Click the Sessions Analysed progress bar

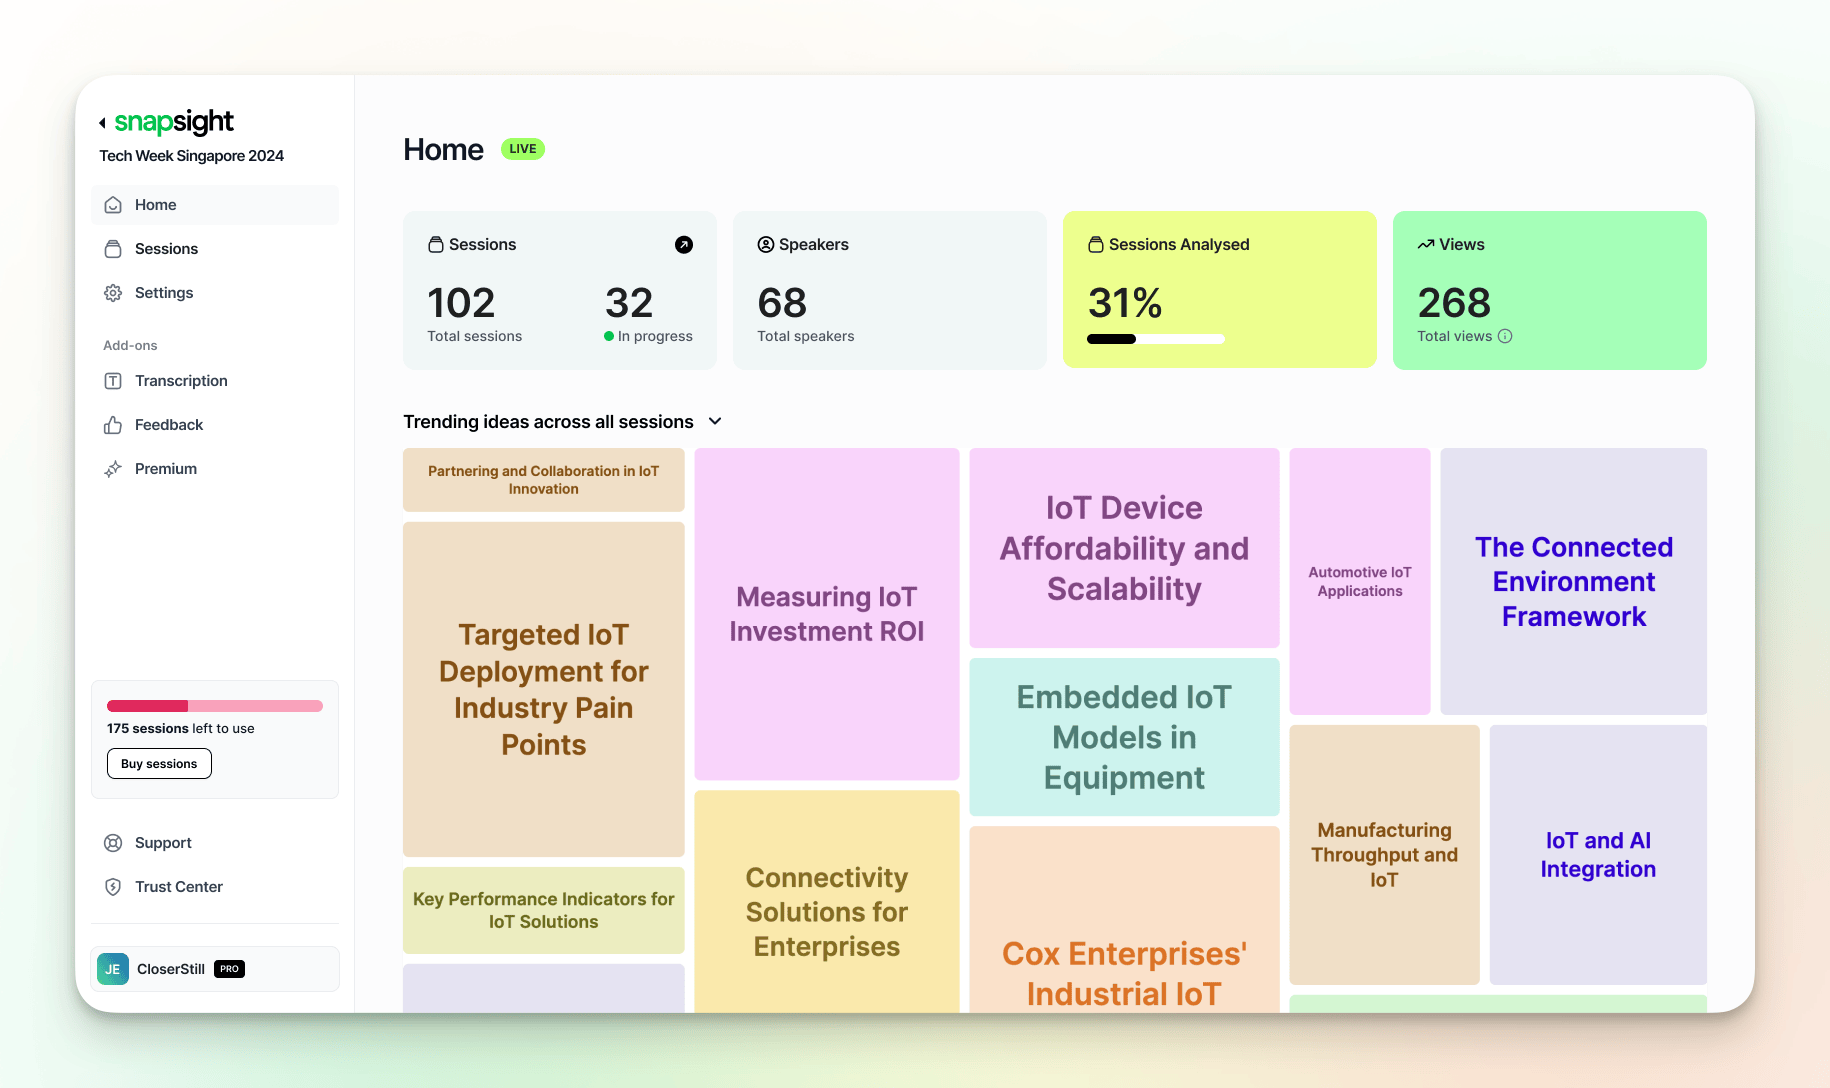(x=1156, y=339)
